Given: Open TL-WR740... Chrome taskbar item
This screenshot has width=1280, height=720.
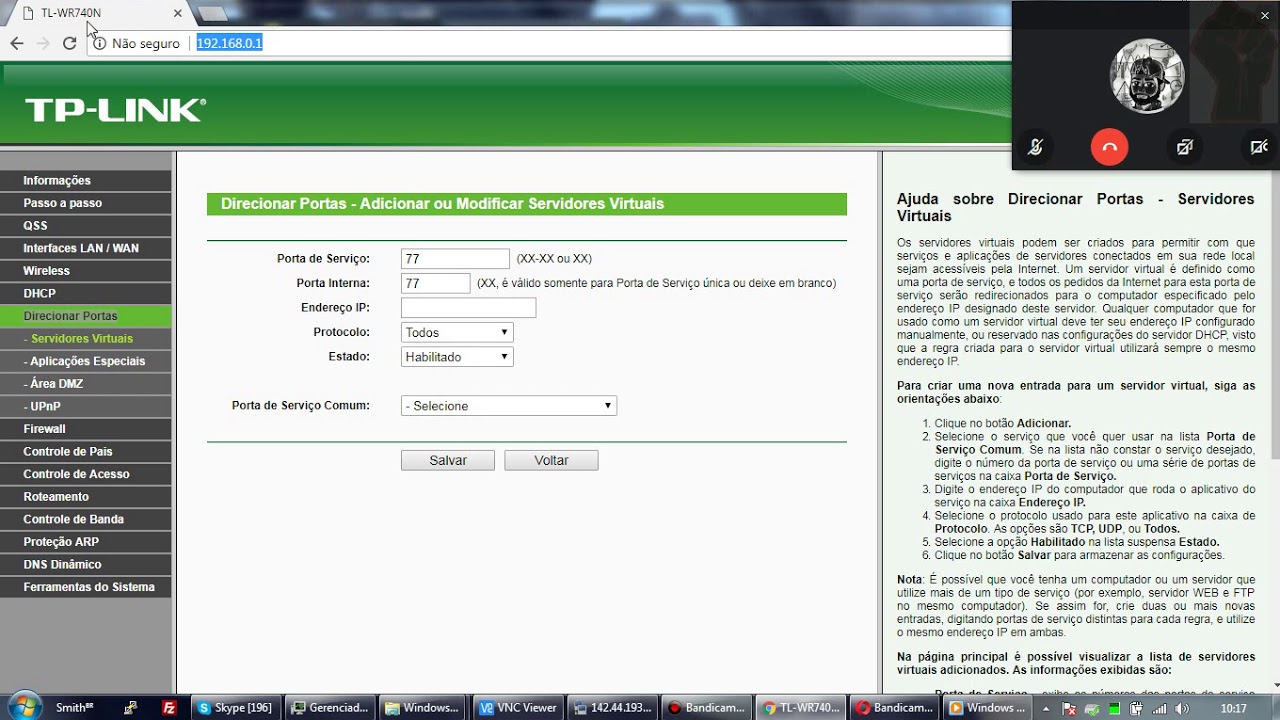Looking at the screenshot, I should click(799, 707).
